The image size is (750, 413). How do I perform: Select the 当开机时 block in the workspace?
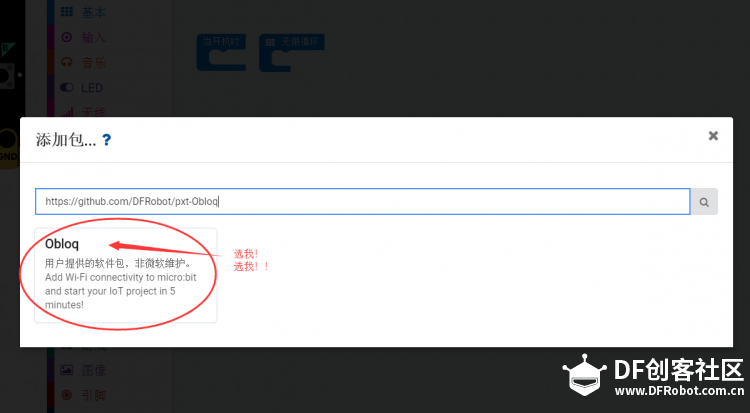click(x=221, y=52)
